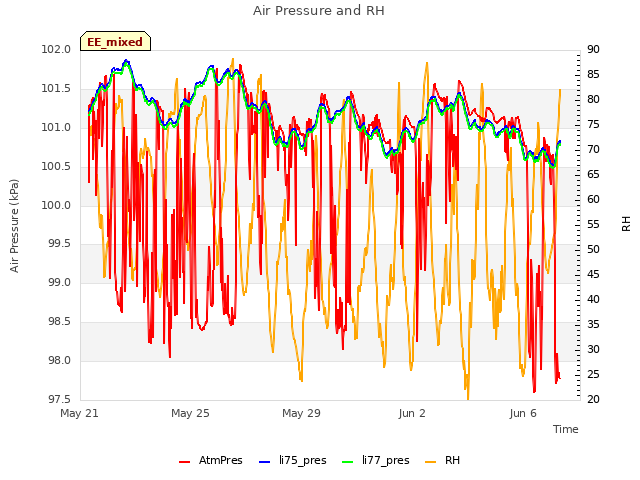The width and height of the screenshot is (640, 480).
Task: Click the 50 RH axis label
Action: coord(593,249)
